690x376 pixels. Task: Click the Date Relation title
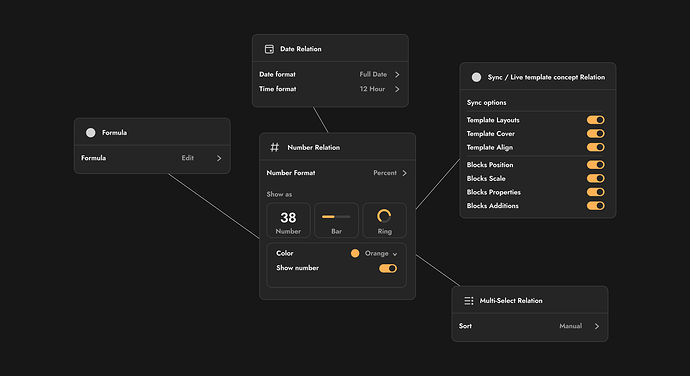(x=301, y=49)
